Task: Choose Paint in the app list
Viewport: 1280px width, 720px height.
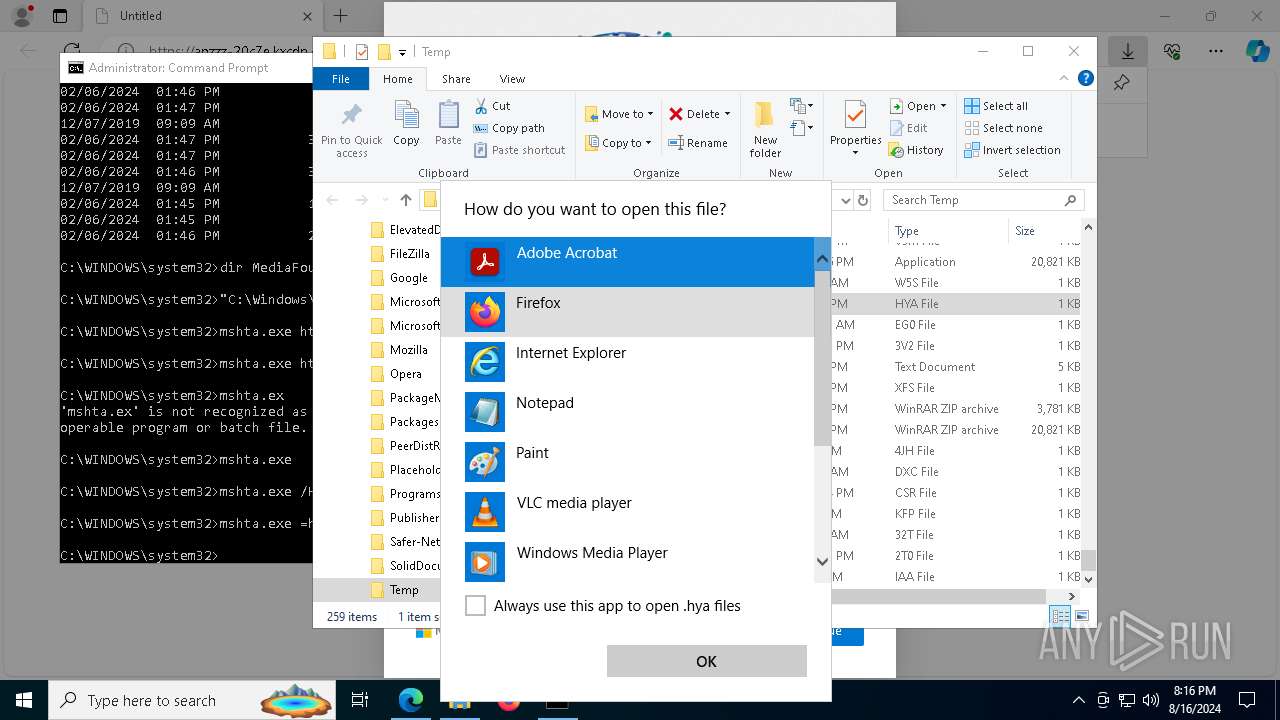Action: (x=628, y=462)
